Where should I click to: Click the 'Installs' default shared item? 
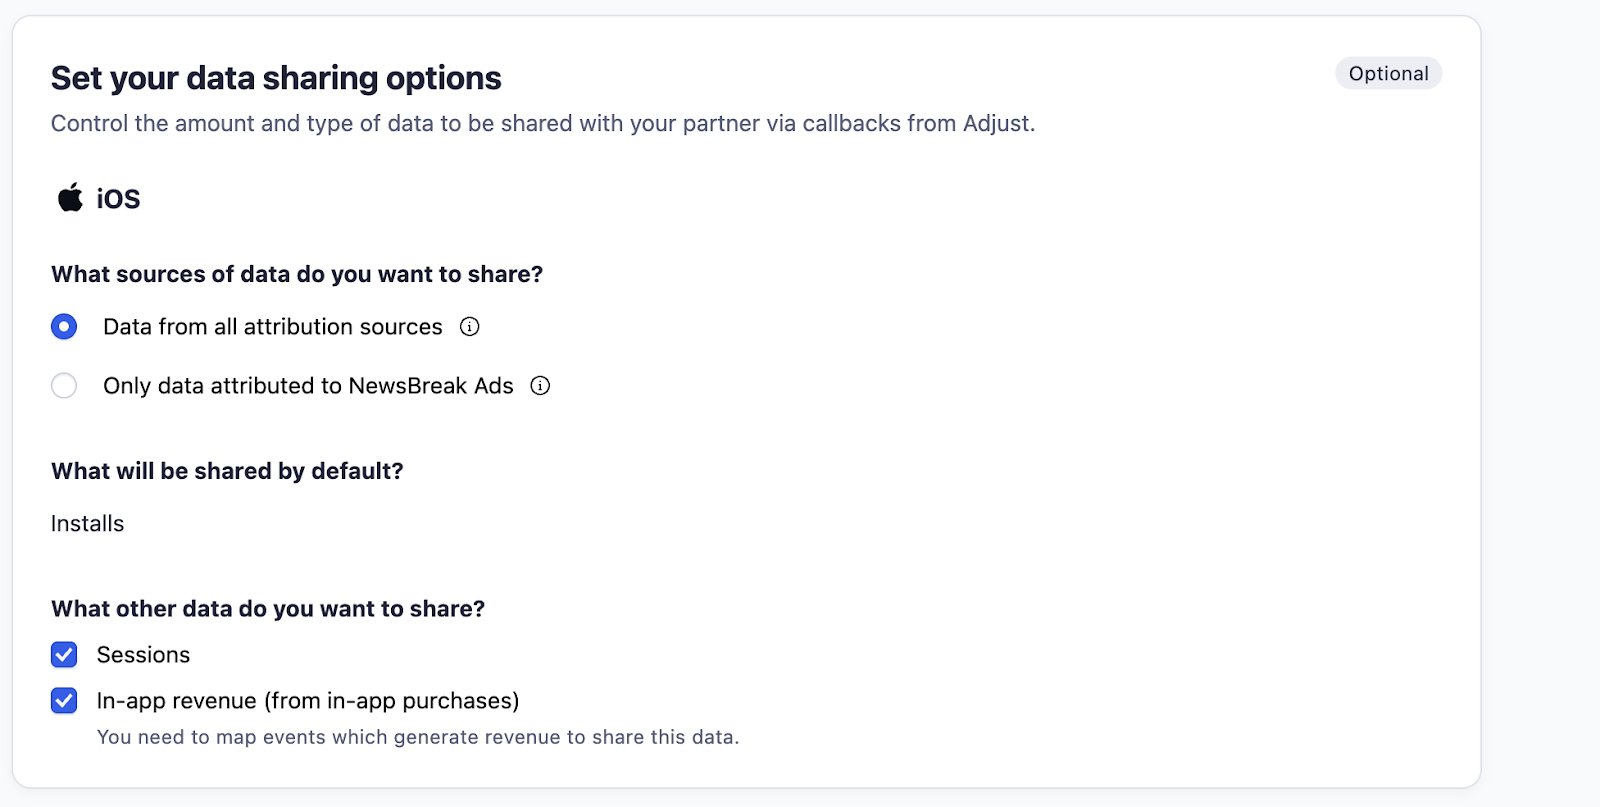[88, 524]
